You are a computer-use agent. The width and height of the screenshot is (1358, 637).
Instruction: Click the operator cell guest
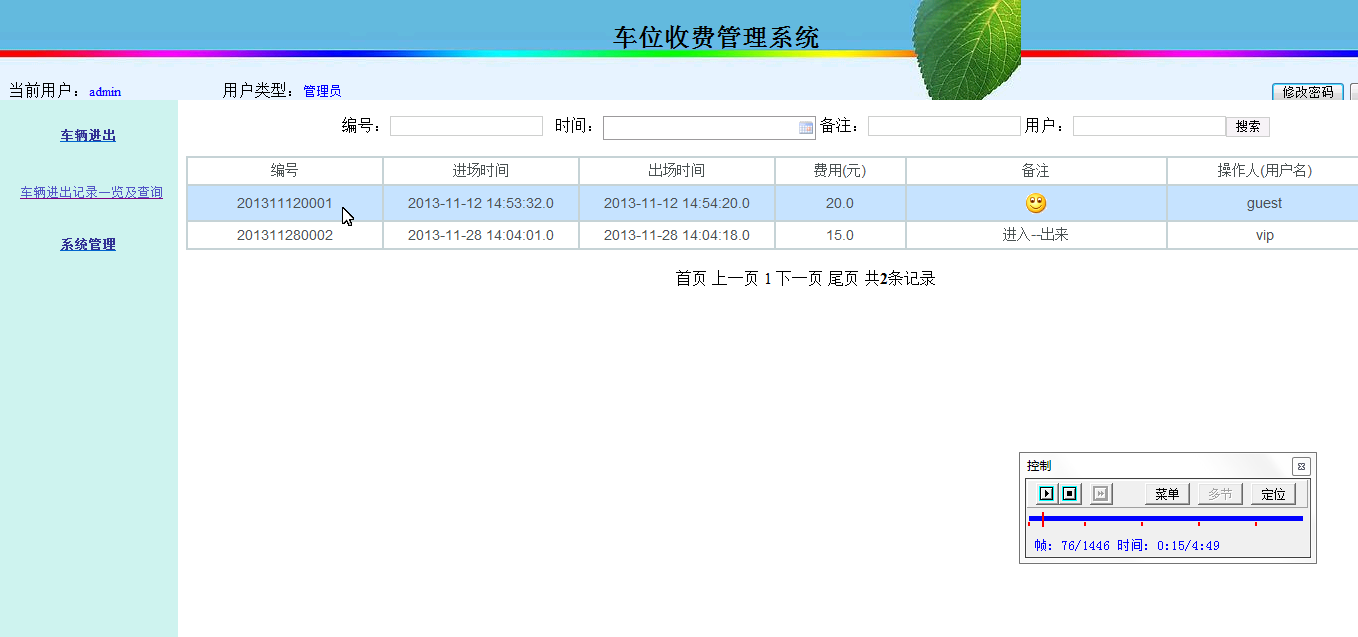[x=1264, y=203]
